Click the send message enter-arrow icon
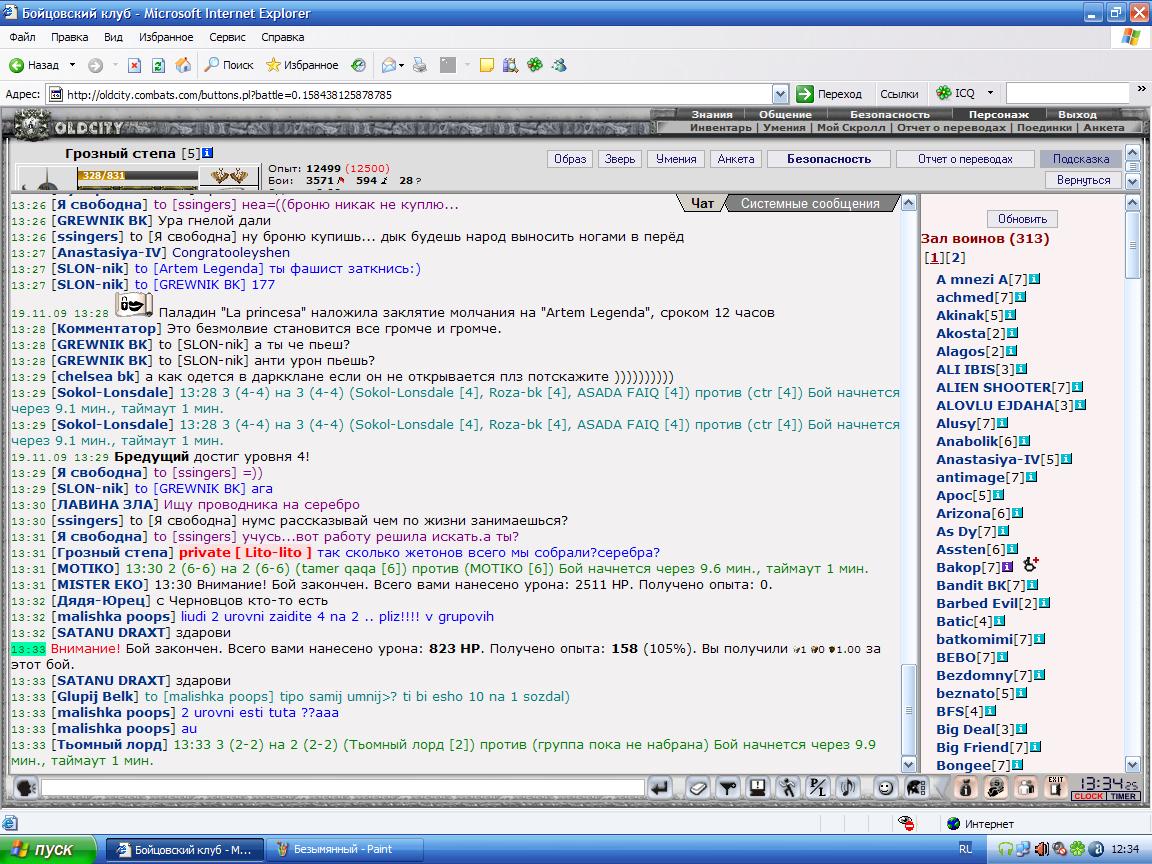The image size is (1152, 864). [x=660, y=788]
